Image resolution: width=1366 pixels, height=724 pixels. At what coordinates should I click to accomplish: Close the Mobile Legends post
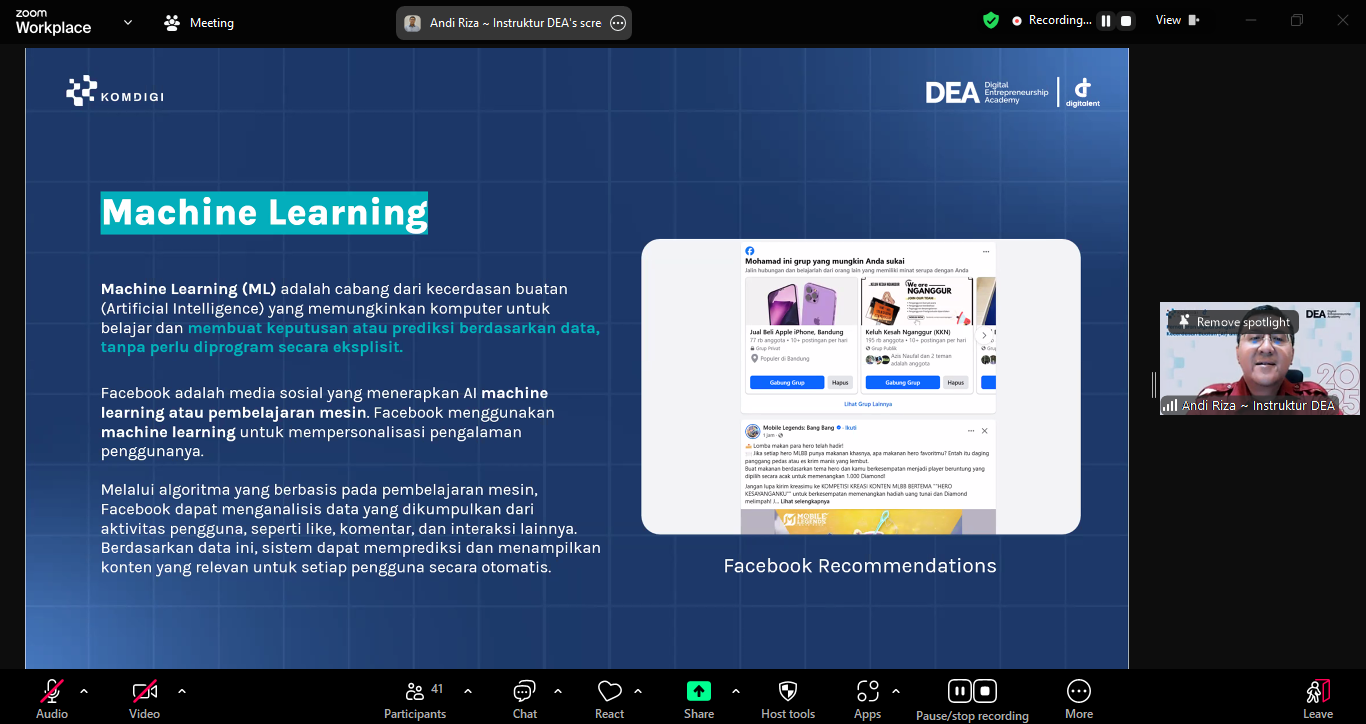tap(984, 430)
